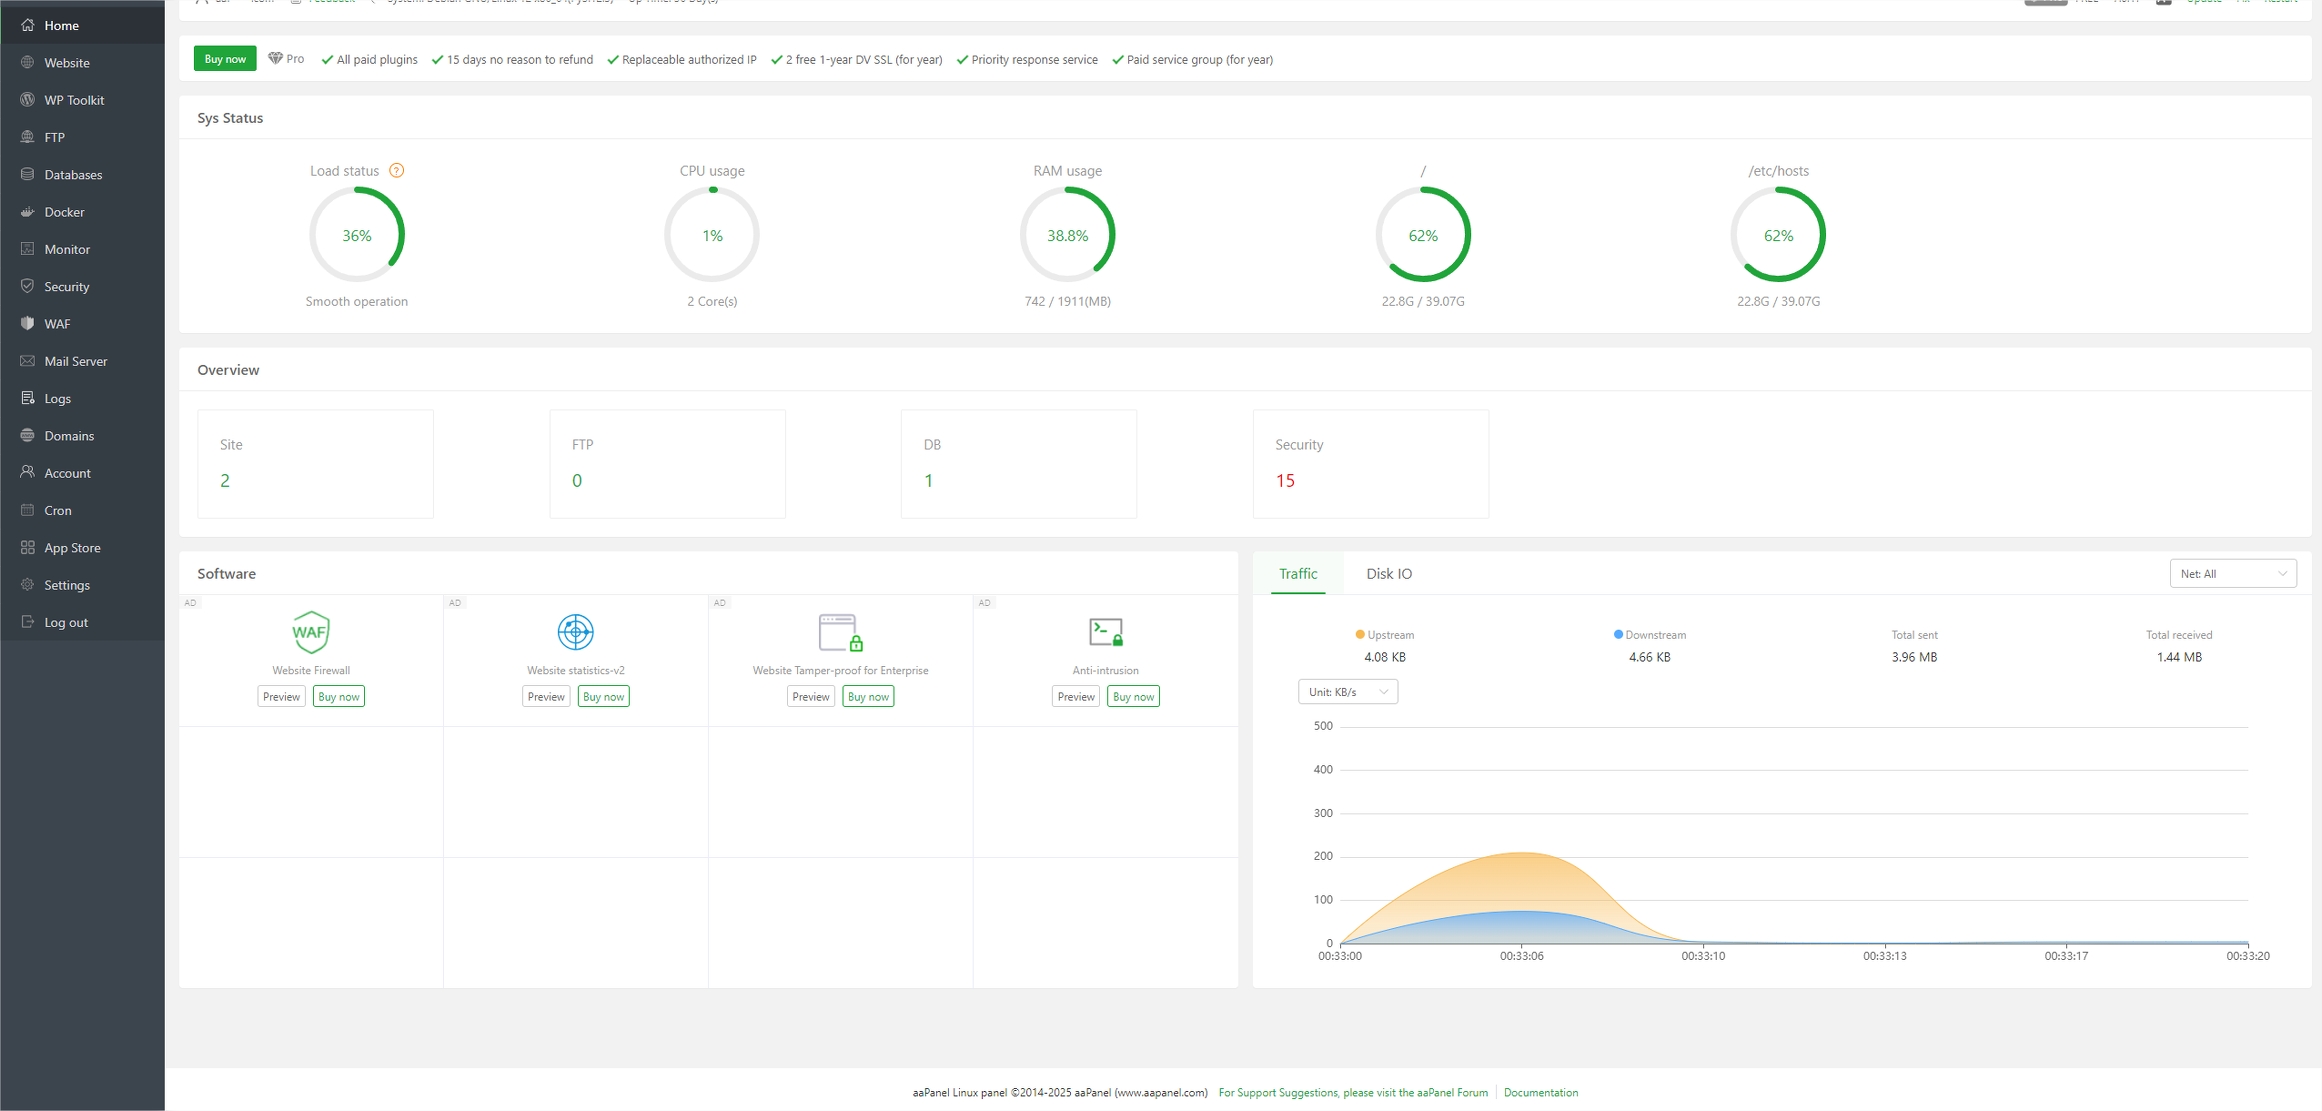2322x1111 pixels.
Task: Click the Anti-intrusion terminal icon
Action: pos(1106,632)
